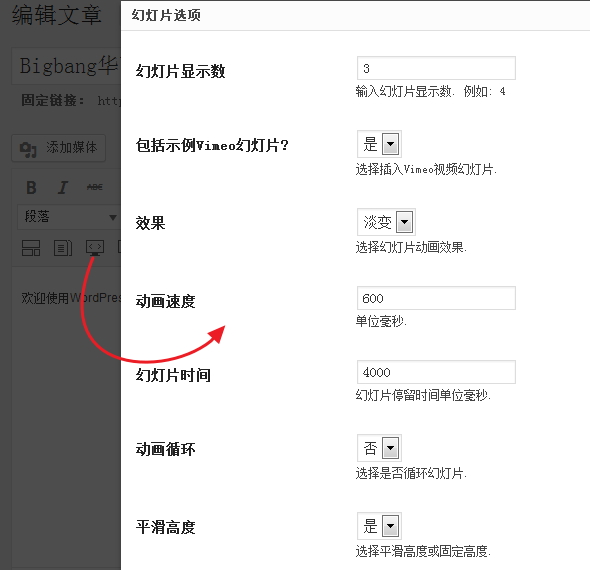The width and height of the screenshot is (590, 570).
Task: Open the 平滑高度 是 dropdown
Action: pyautogui.click(x=379, y=526)
